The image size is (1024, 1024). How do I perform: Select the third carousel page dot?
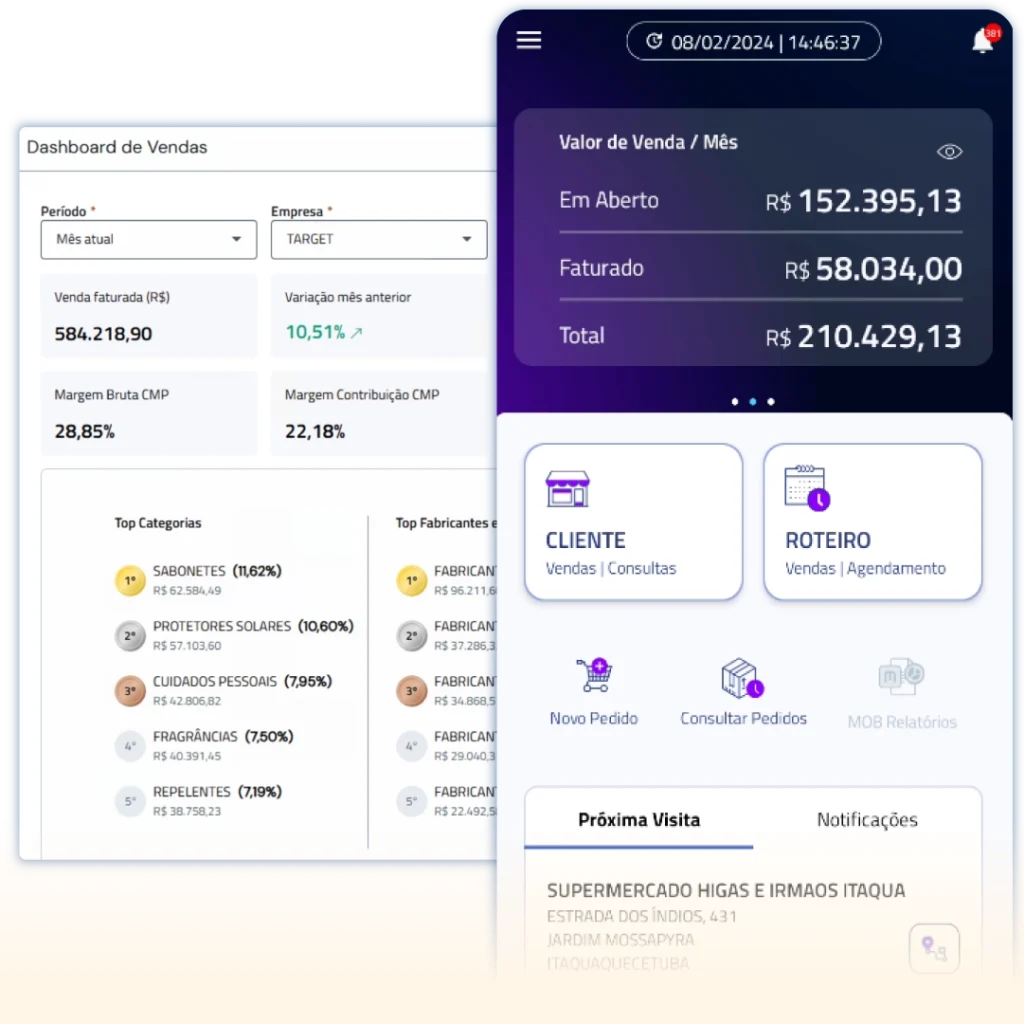point(770,402)
